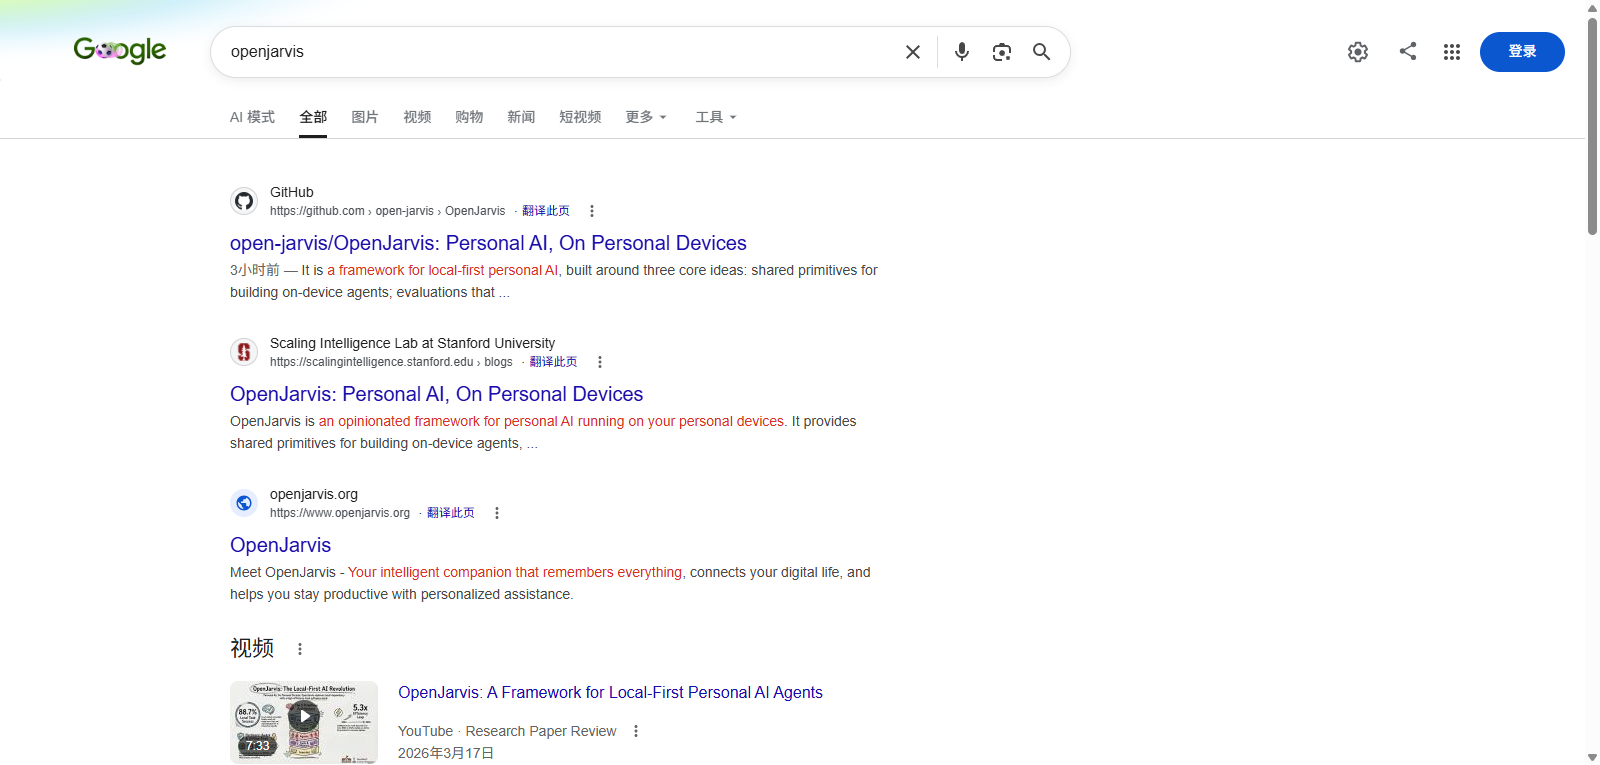1600x765 pixels.
Task: Click the openjarvis.org site name
Action: pos(314,494)
